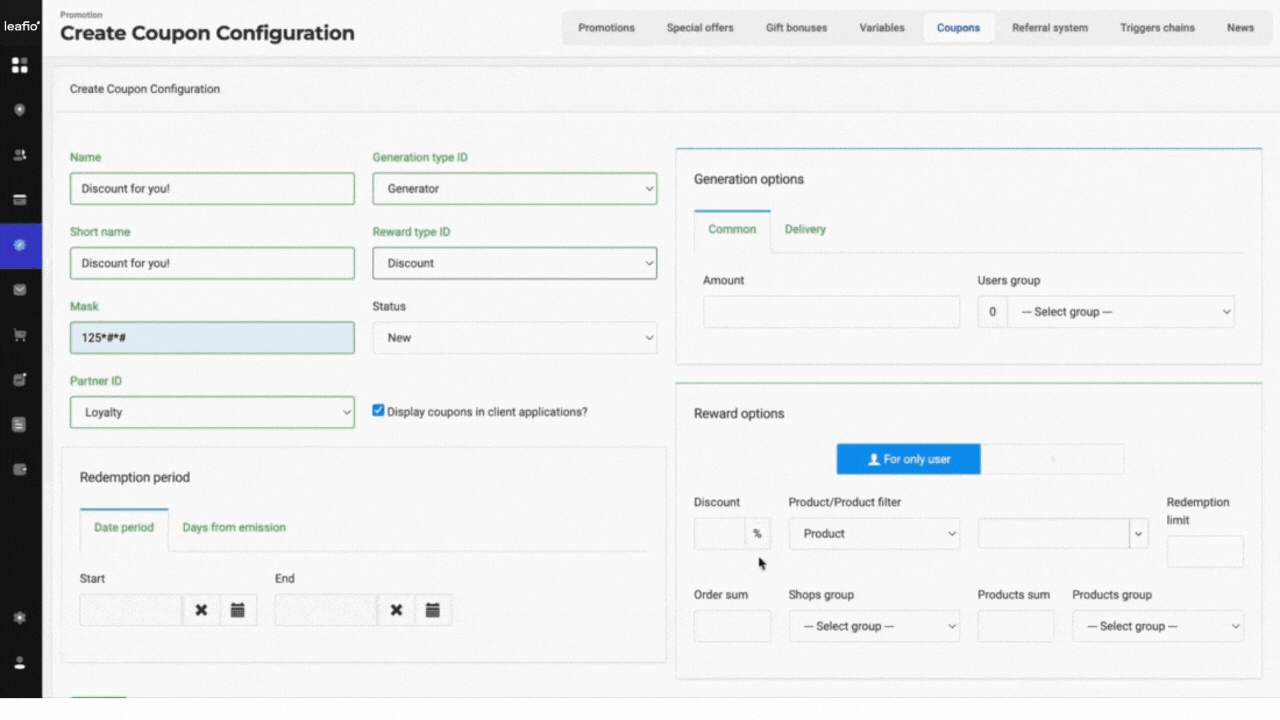Viewport: 1280px width, 720px height.
Task: Clear the Start date with X icon
Action: tap(201, 610)
